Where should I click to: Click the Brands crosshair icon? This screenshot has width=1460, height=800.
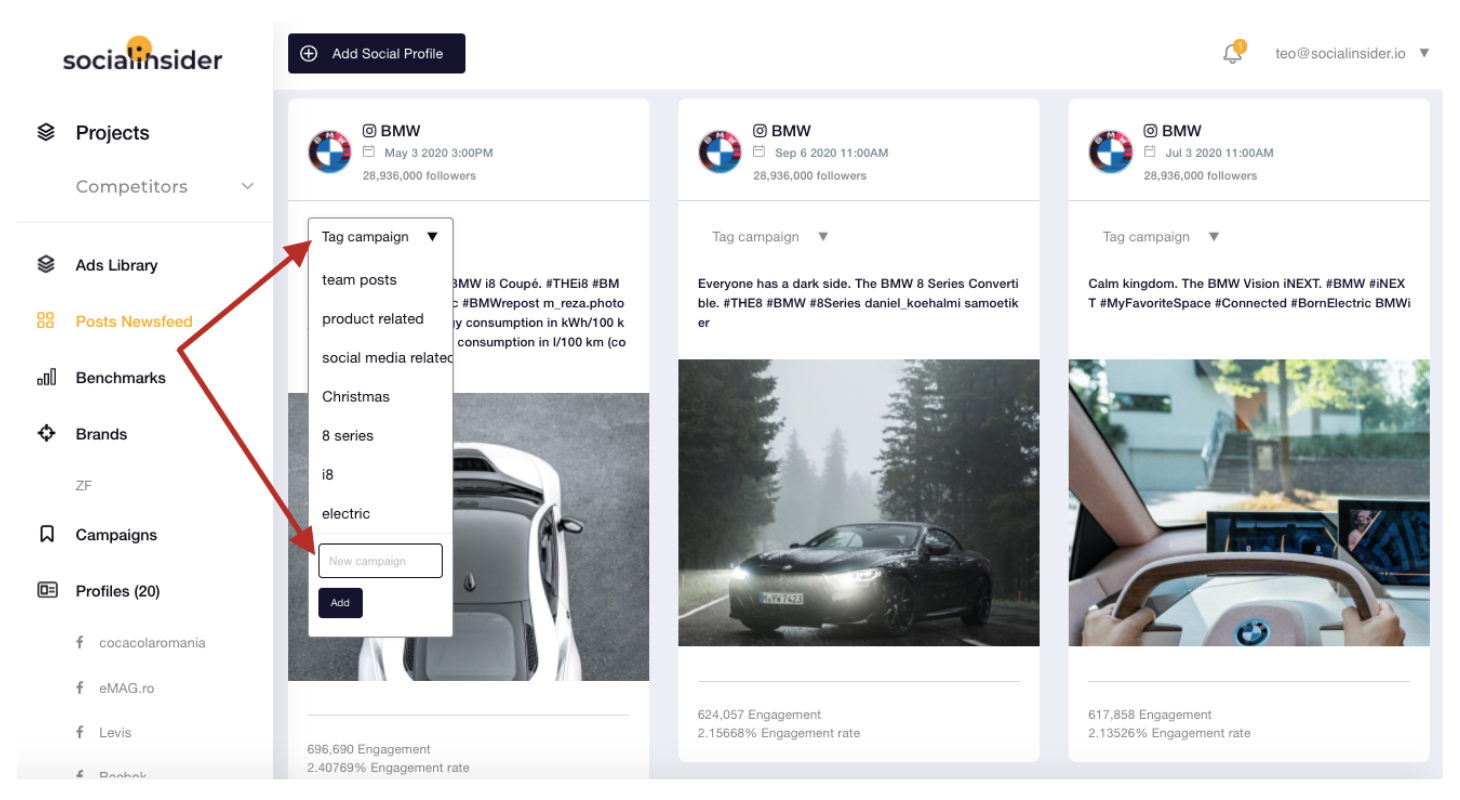tap(46, 434)
